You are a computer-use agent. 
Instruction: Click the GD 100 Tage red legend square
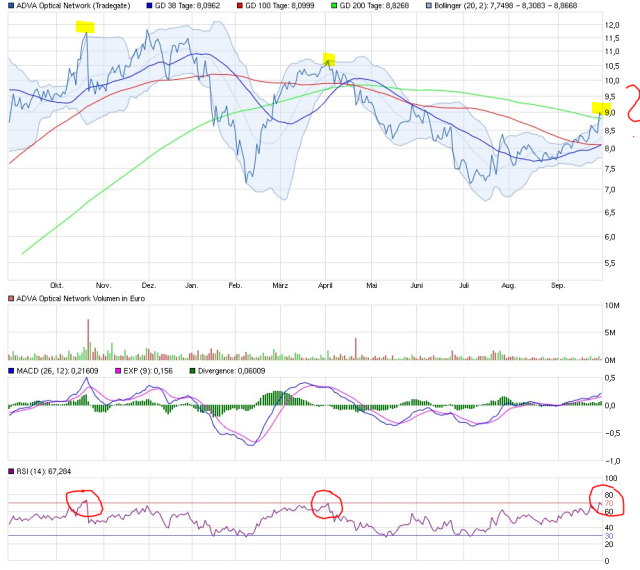coord(240,6)
